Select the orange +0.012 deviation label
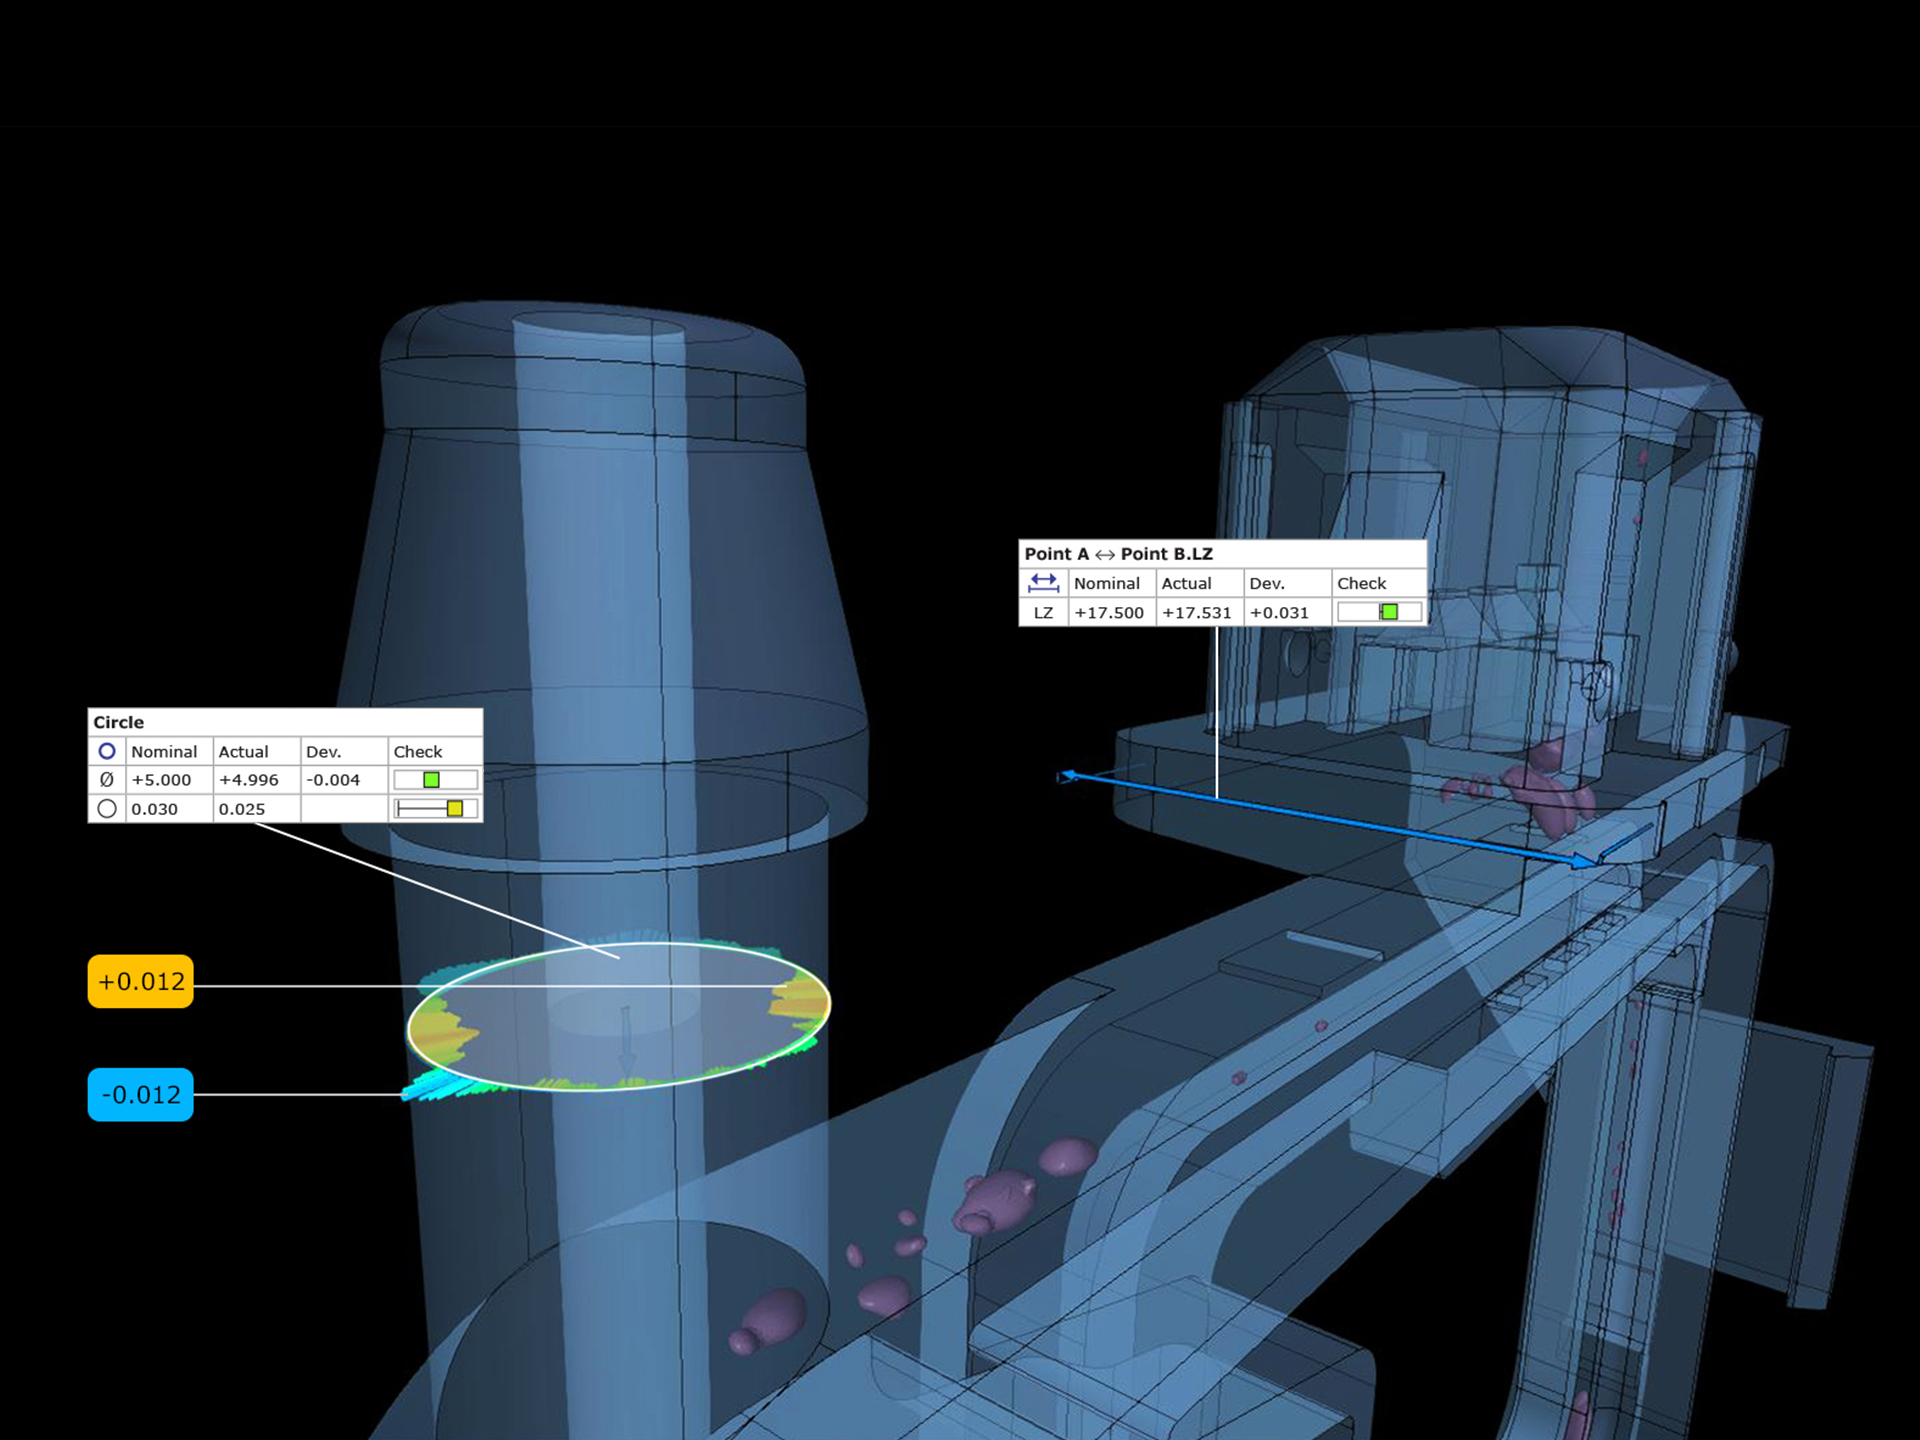Image resolution: width=1920 pixels, height=1440 pixels. point(141,981)
